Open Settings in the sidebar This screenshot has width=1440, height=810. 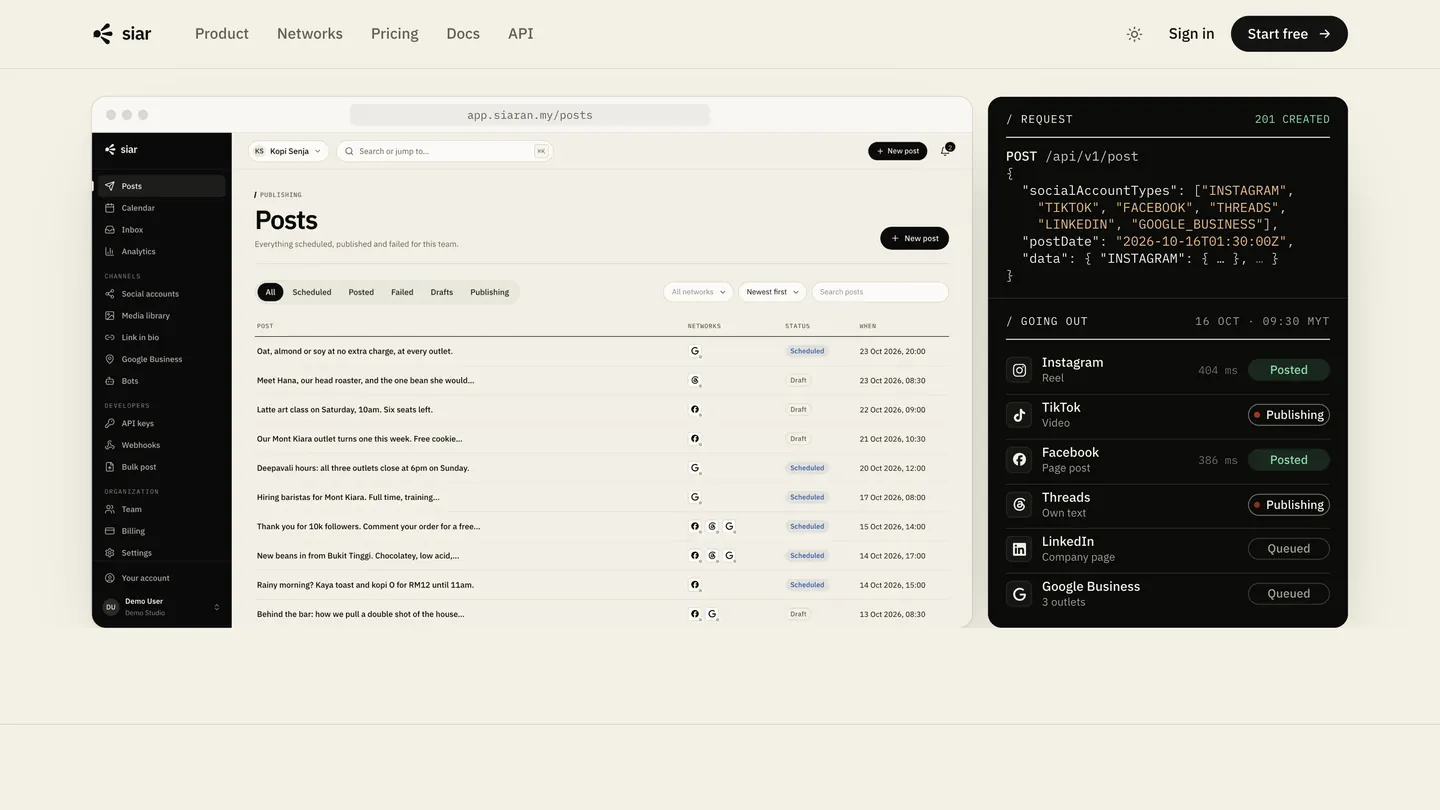161,553
